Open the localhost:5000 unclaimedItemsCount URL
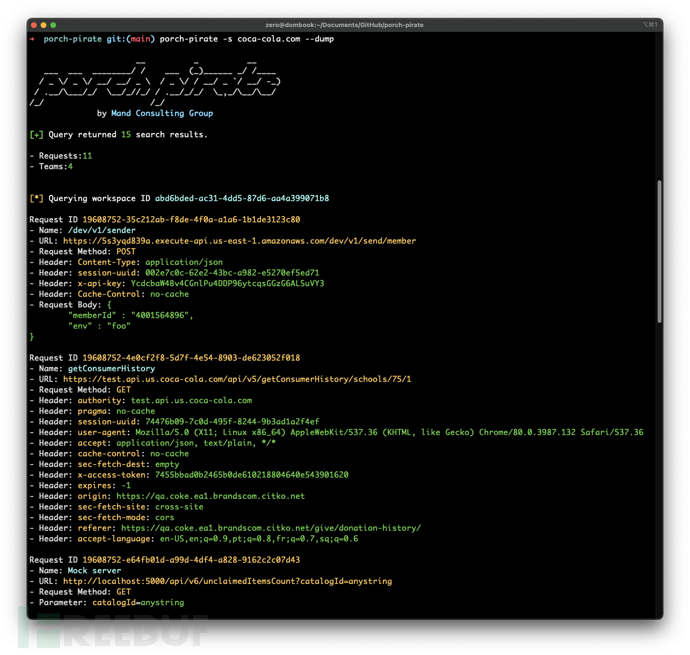The width and height of the screenshot is (690, 655). pyautogui.click(x=227, y=582)
